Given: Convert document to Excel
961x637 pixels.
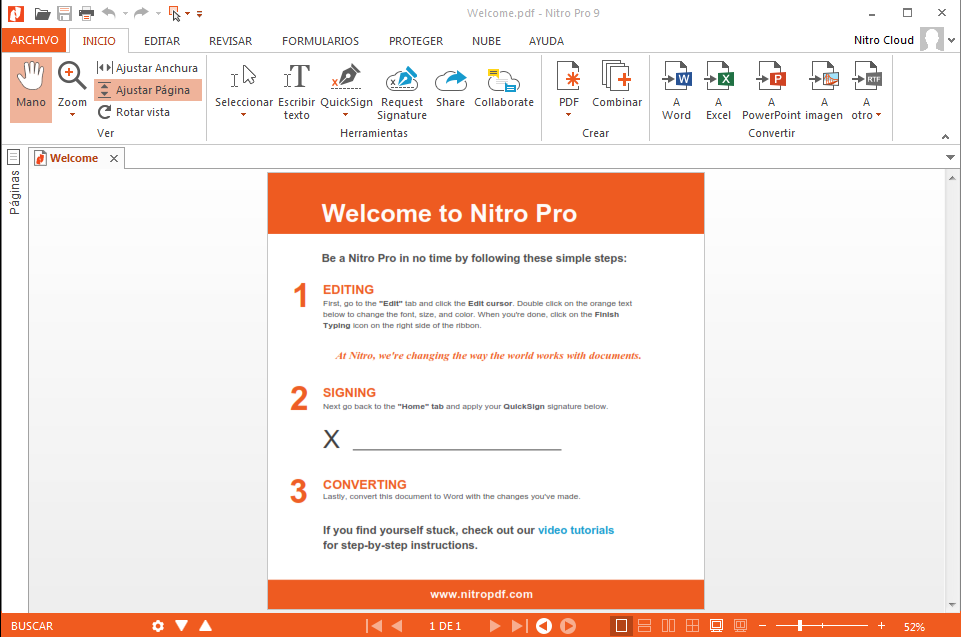Looking at the screenshot, I should point(718,91).
